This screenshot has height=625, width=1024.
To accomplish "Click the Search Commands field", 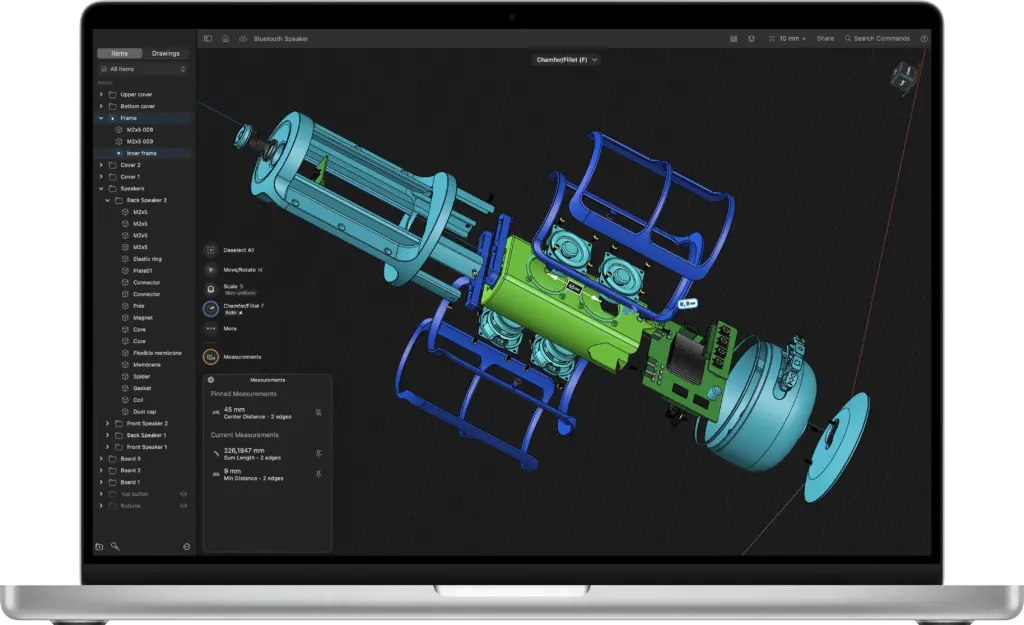I will [x=879, y=39].
